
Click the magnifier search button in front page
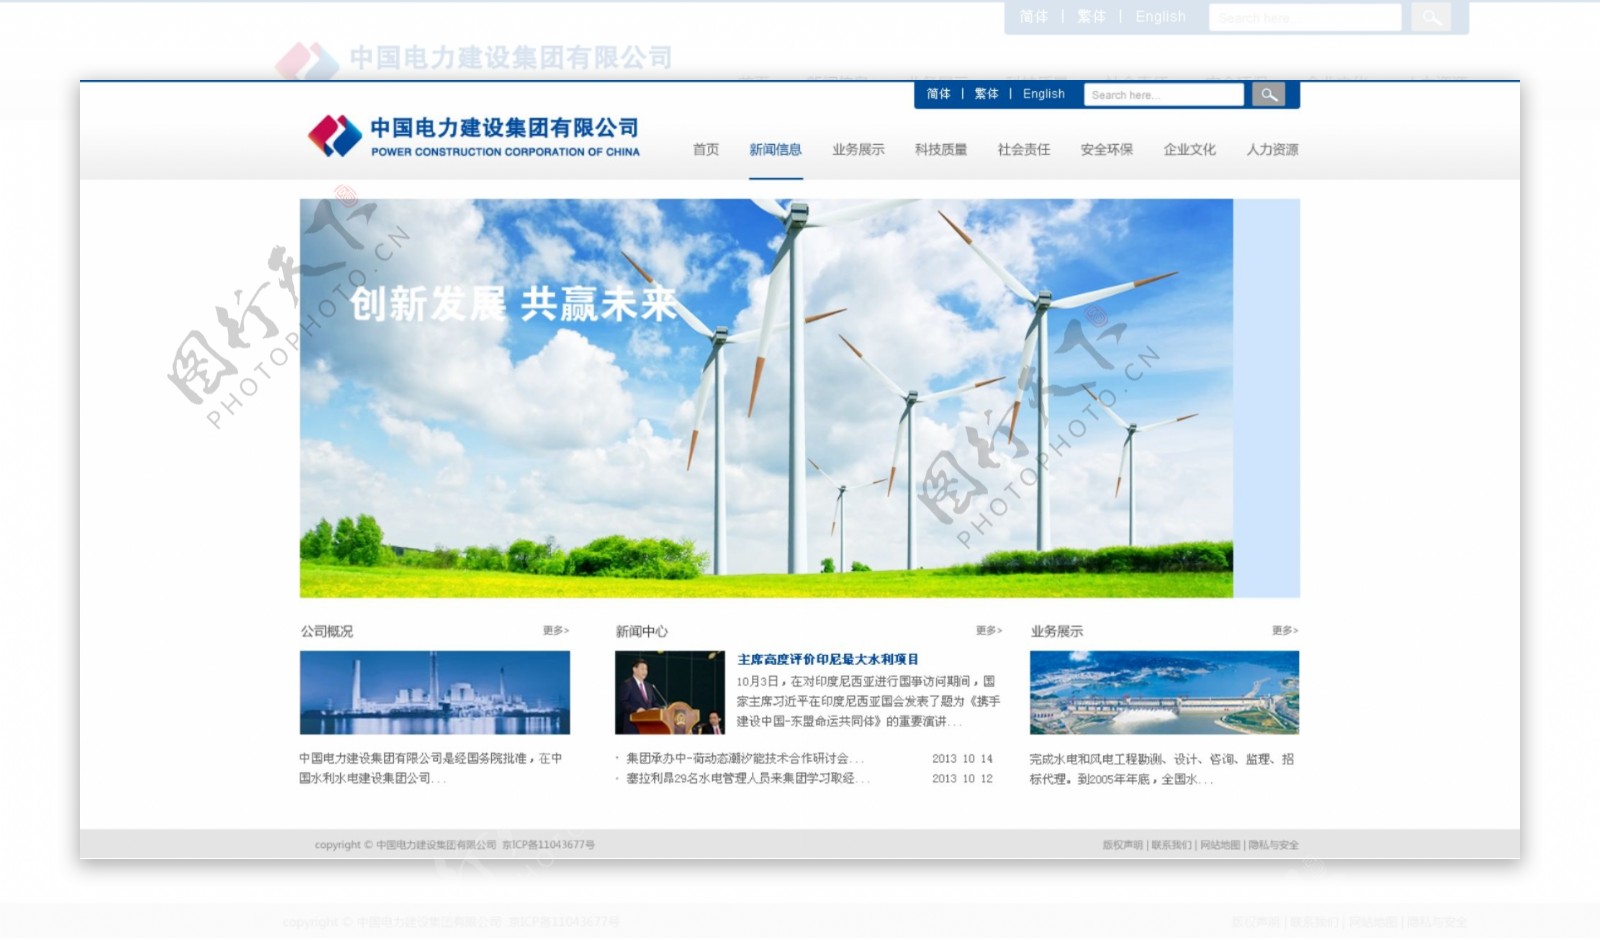tap(1268, 95)
